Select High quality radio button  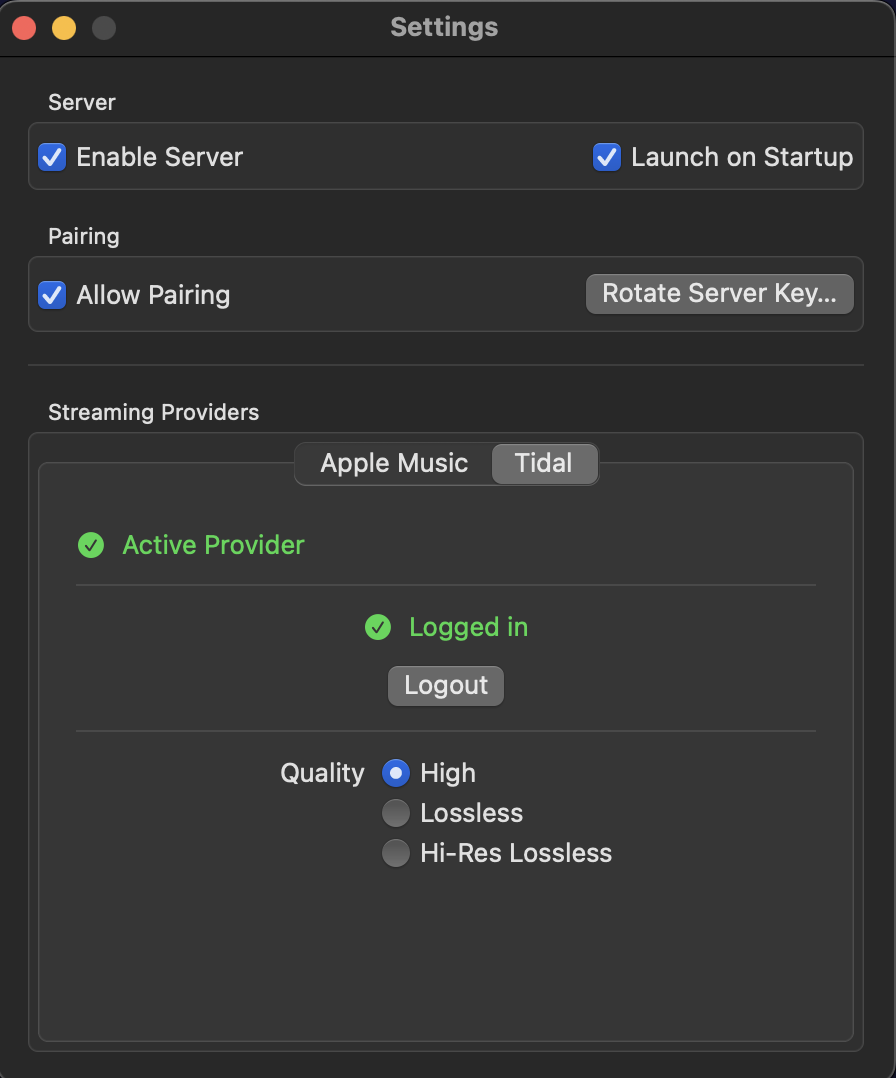pyautogui.click(x=395, y=773)
